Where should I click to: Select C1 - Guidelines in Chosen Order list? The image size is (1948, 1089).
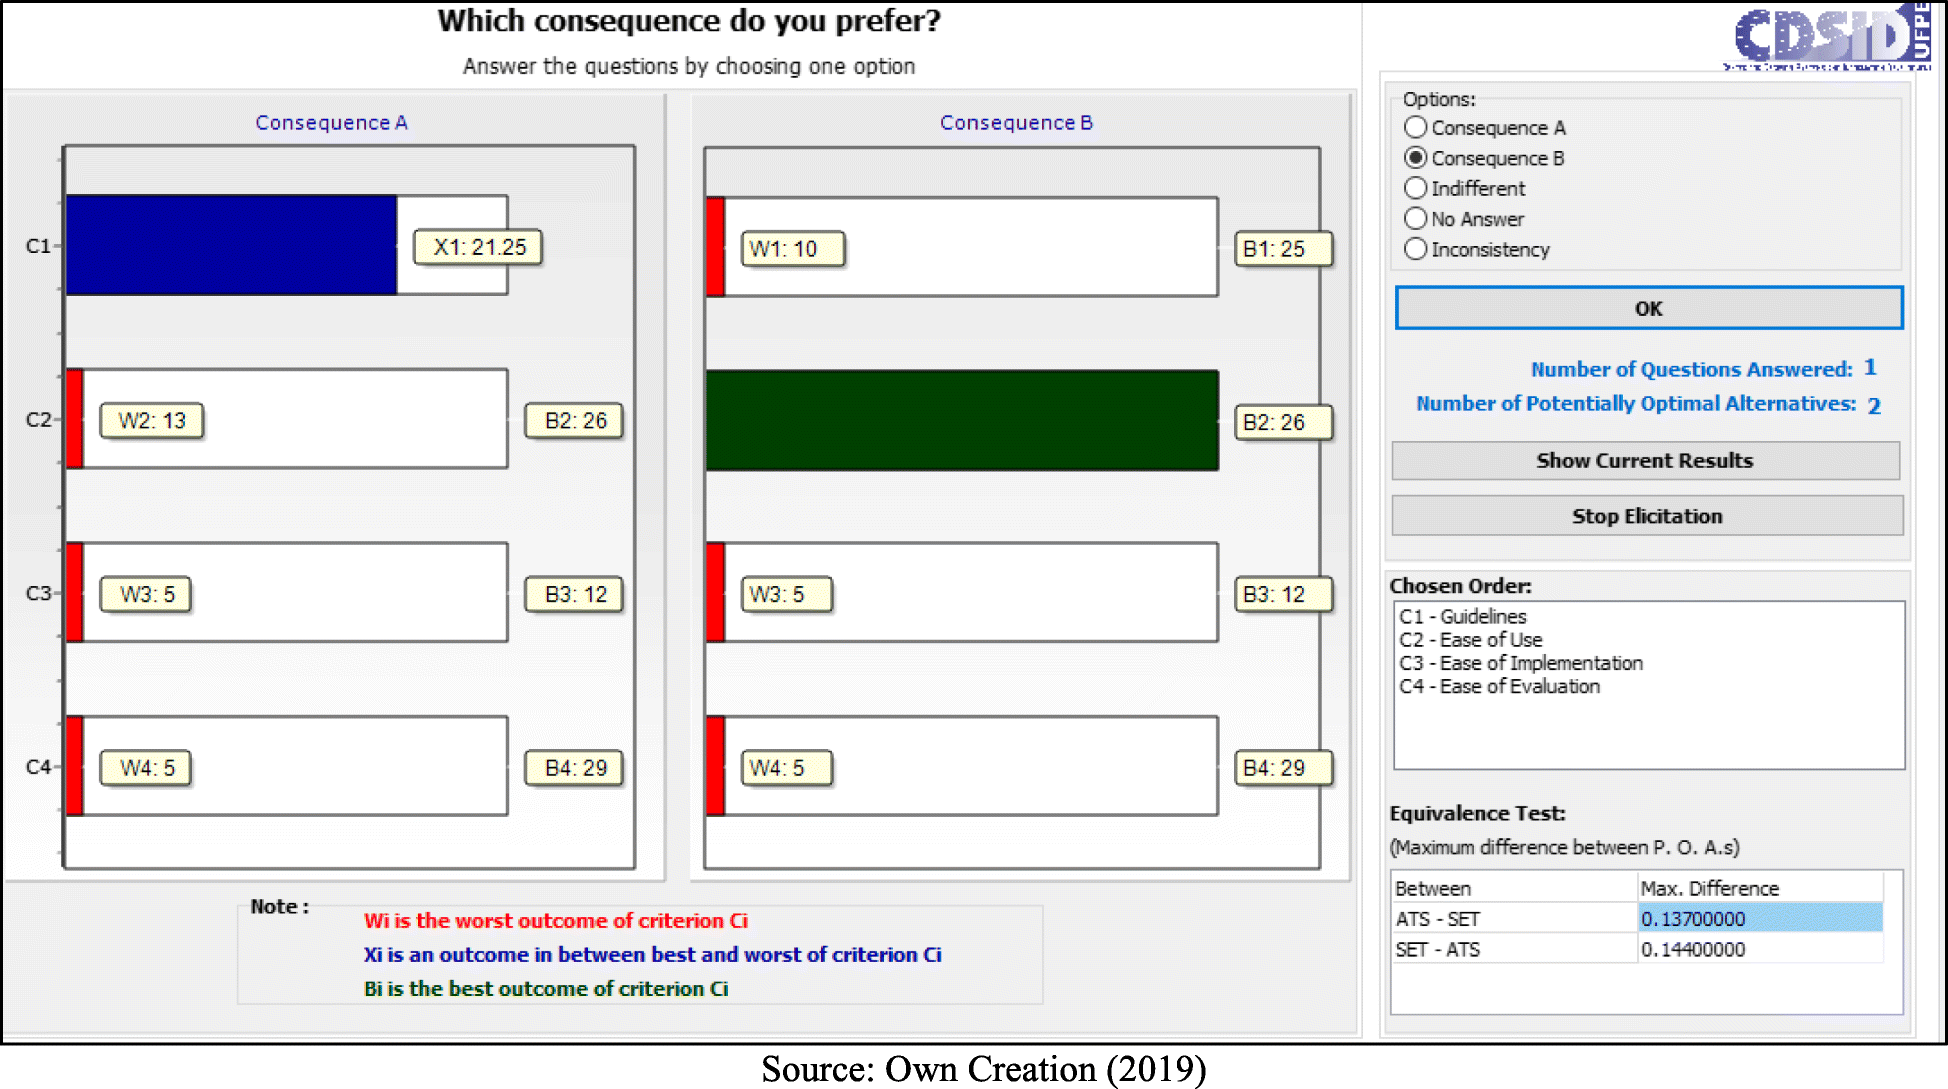(1463, 616)
